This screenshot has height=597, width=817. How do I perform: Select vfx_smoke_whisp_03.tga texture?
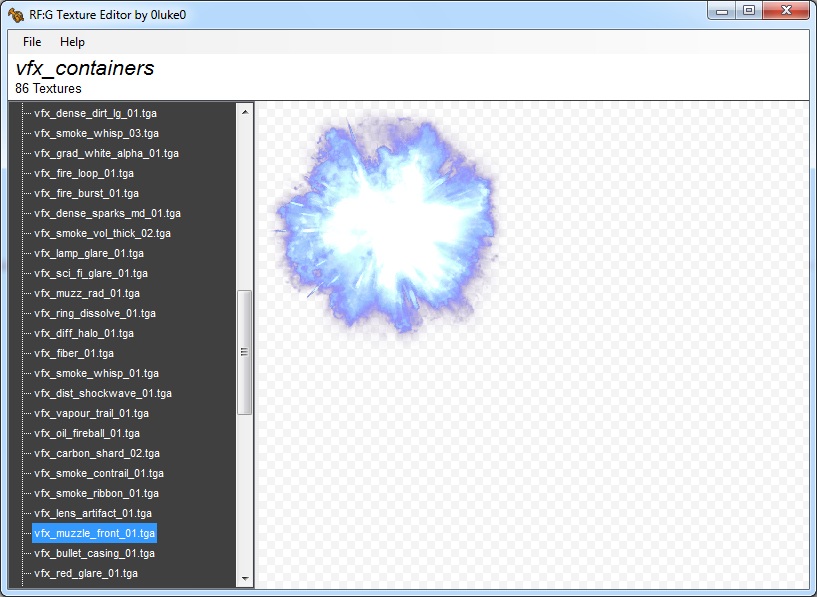coord(96,133)
